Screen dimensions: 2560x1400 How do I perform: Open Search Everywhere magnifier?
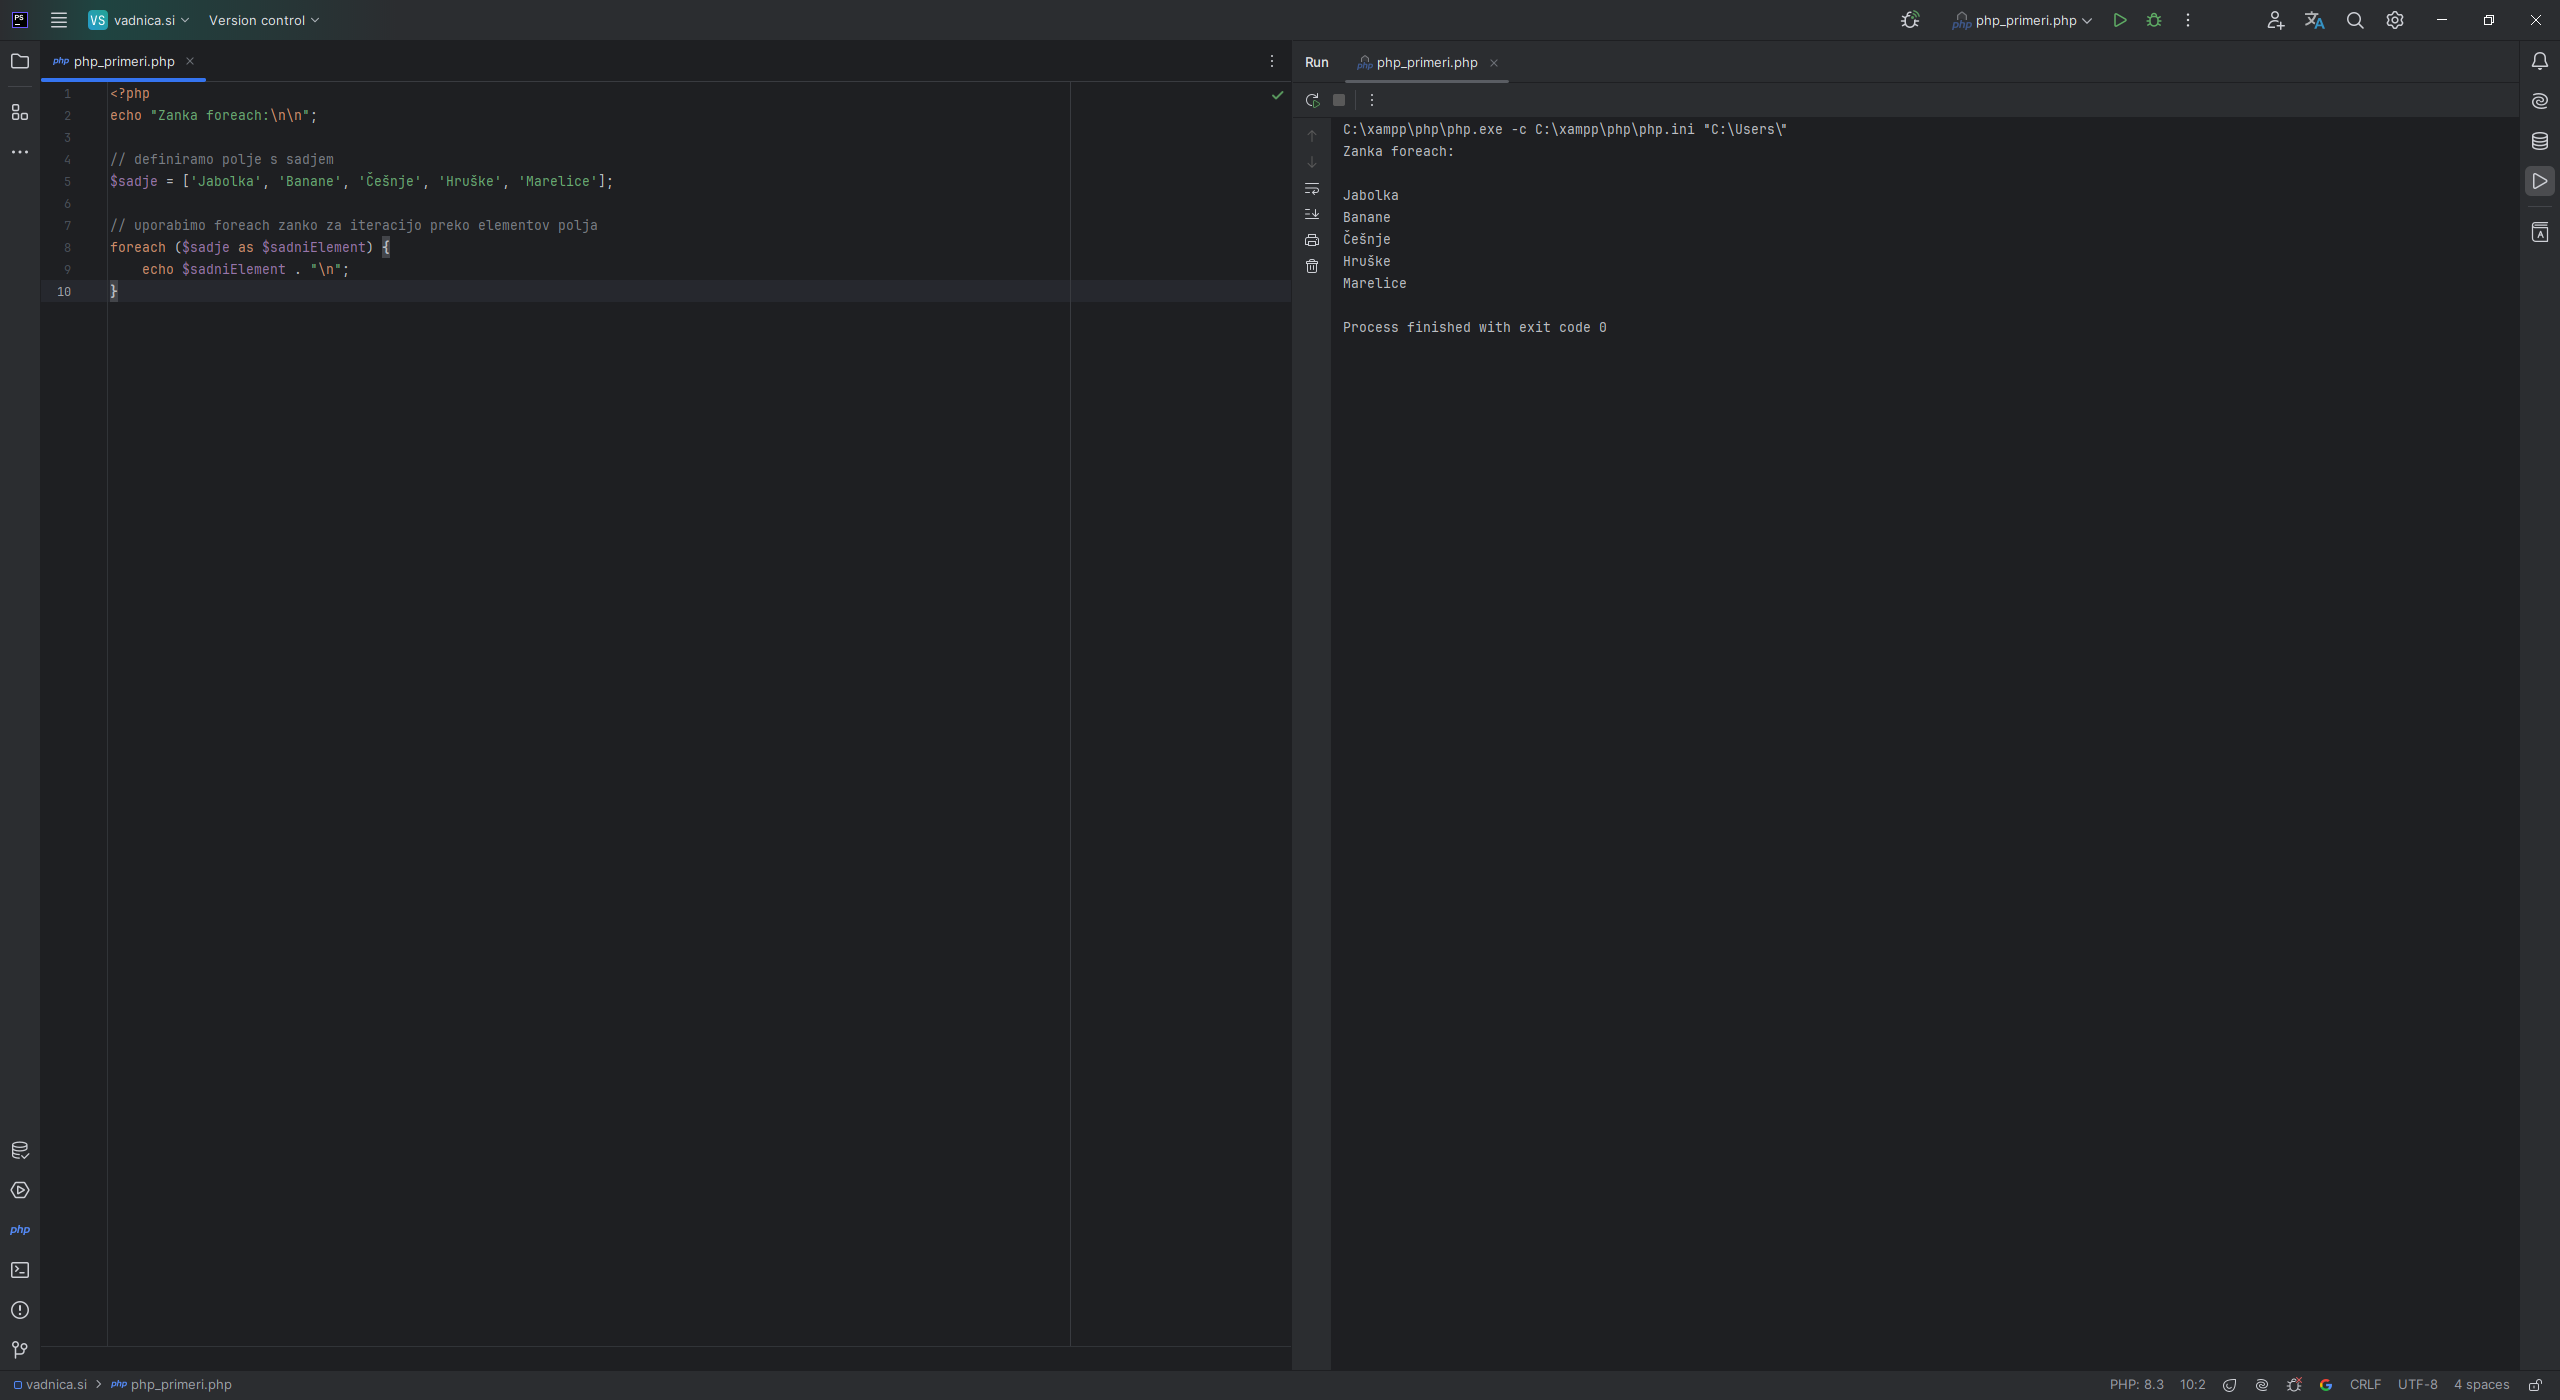[x=2354, y=20]
